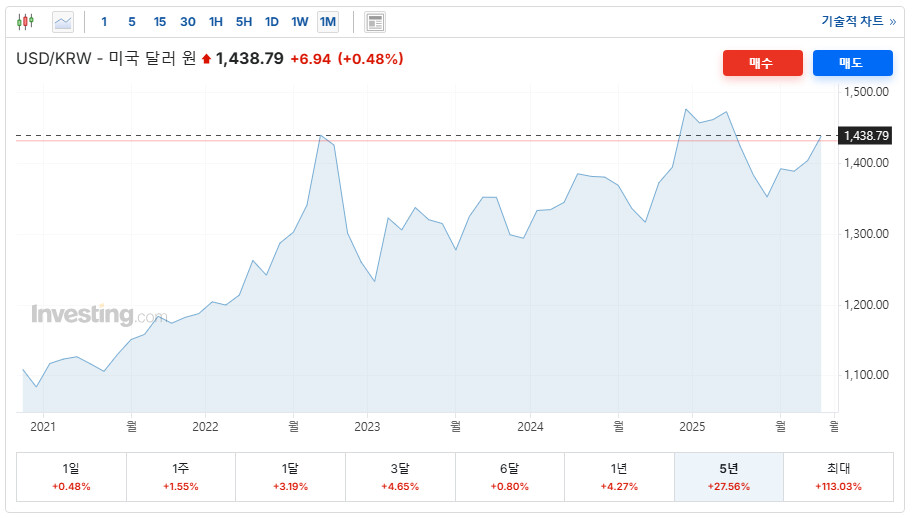Click the 1,438.79 price axis label
The image size is (912, 518).
[x=866, y=135]
